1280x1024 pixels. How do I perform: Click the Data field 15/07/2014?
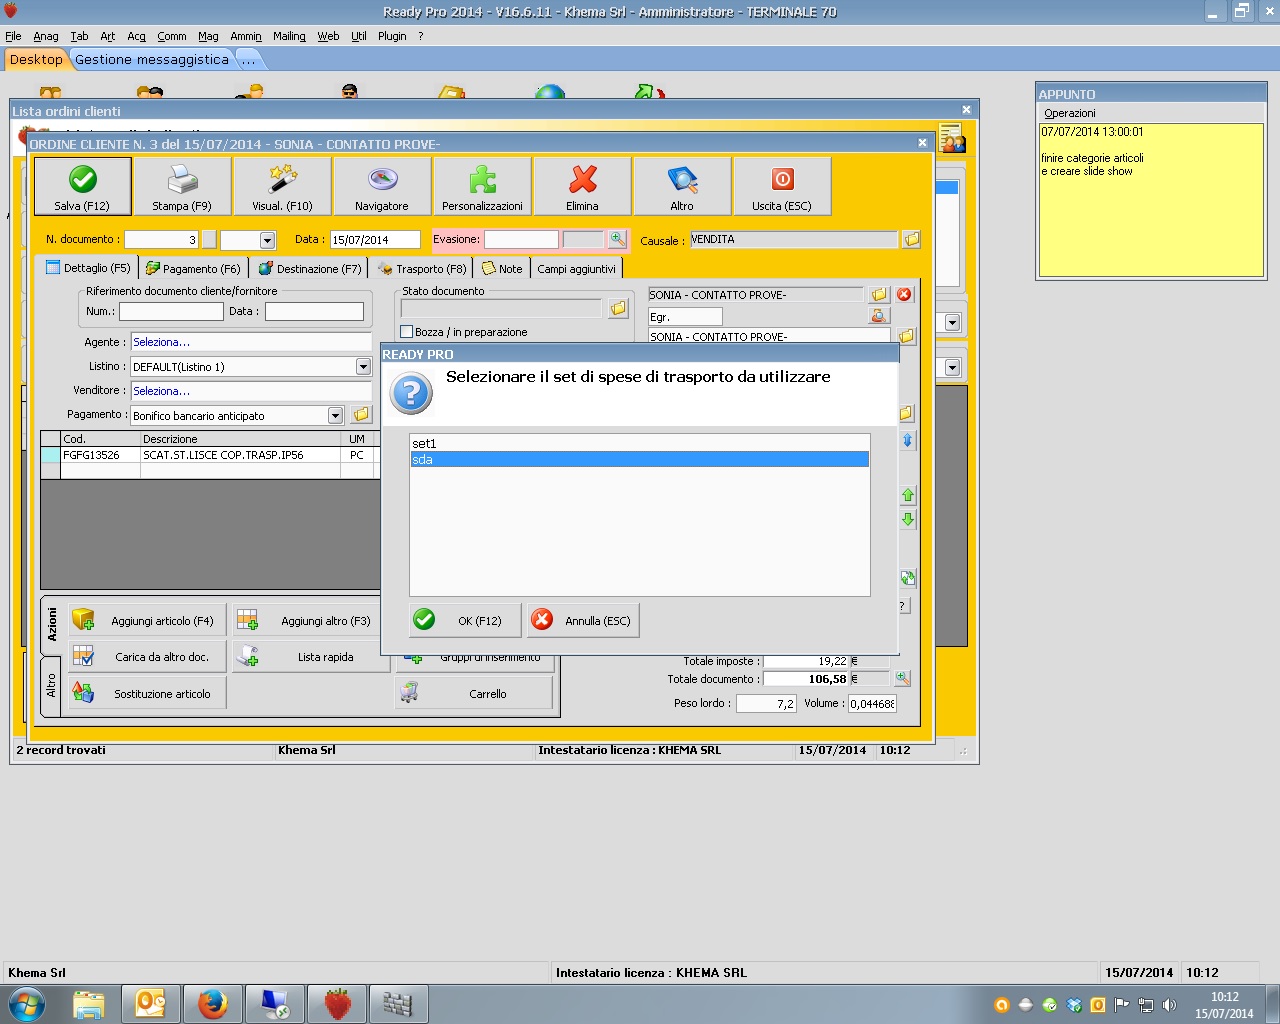tap(375, 240)
